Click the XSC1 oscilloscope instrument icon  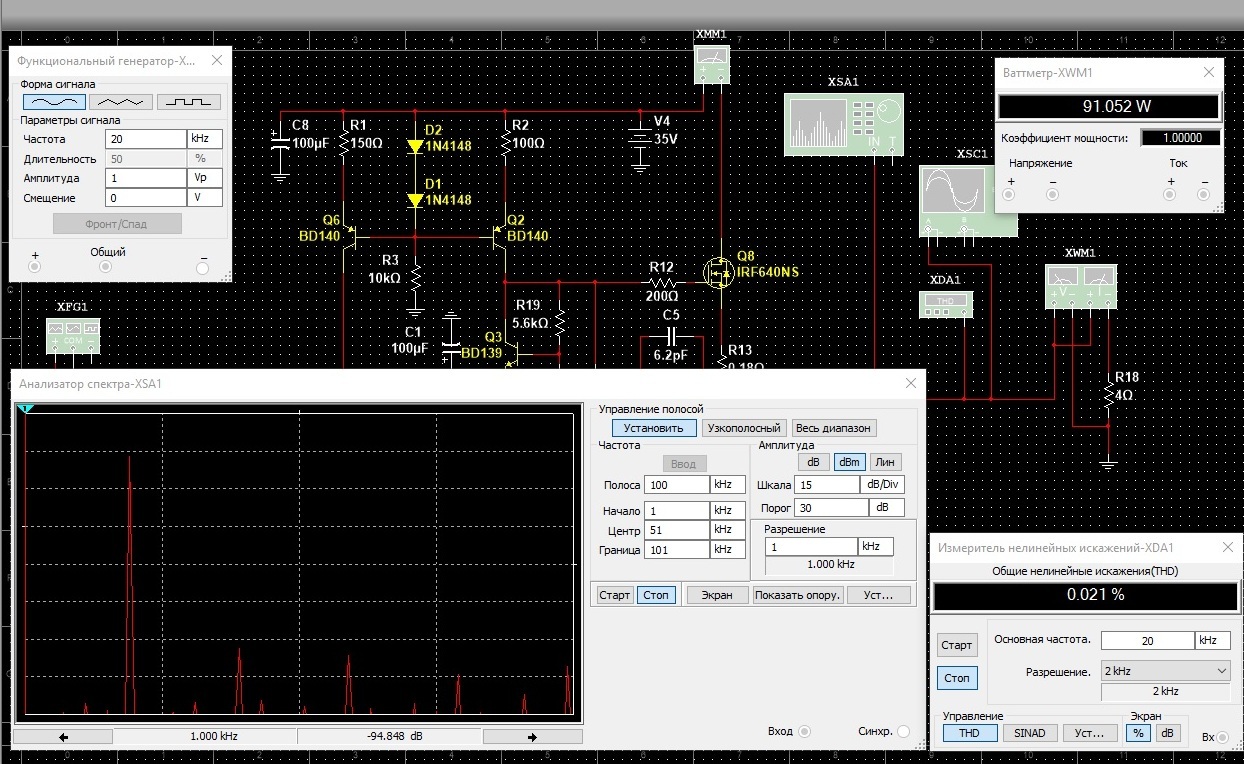click(x=968, y=200)
